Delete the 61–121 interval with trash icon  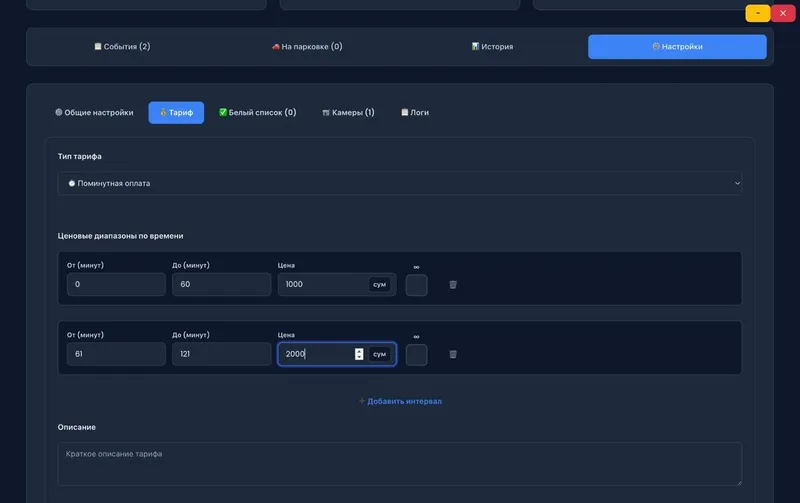453,354
